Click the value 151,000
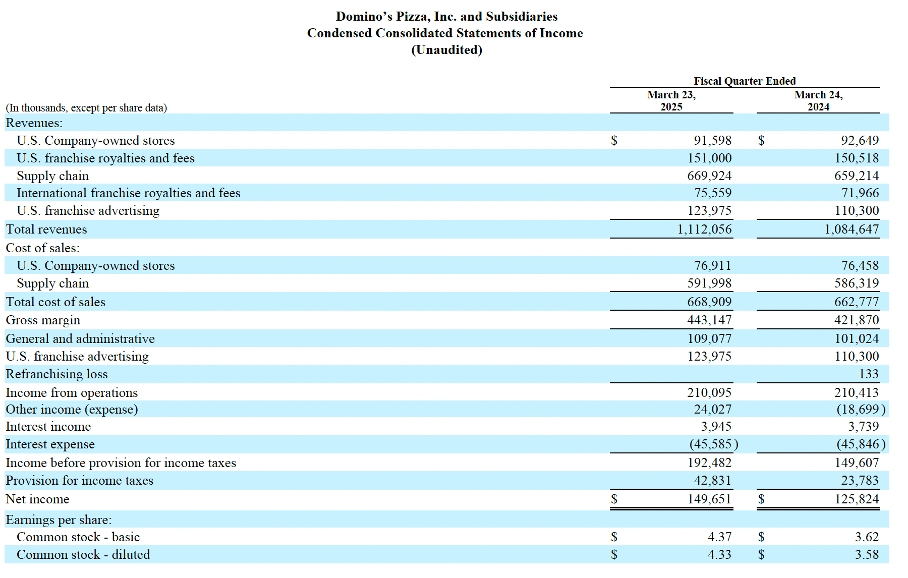The image size is (908, 578). 709,158
